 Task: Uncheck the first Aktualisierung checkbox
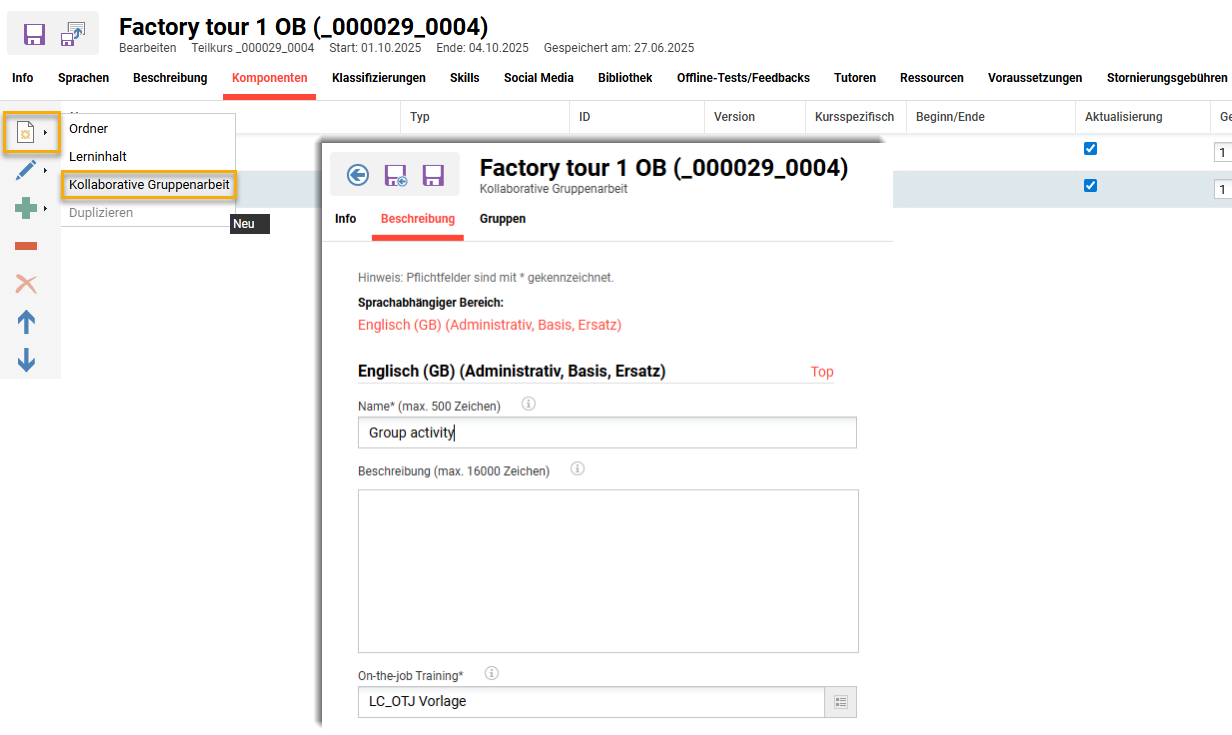pyautogui.click(x=1090, y=149)
